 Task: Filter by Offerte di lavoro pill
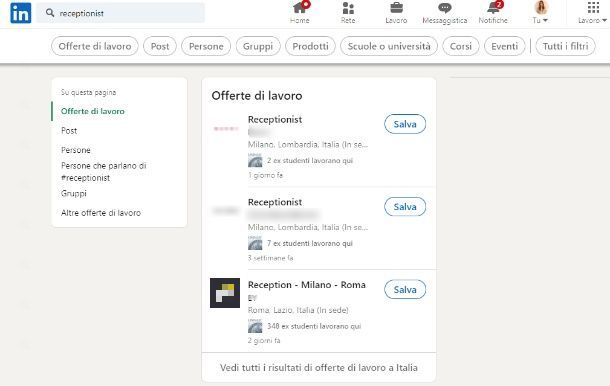95,46
